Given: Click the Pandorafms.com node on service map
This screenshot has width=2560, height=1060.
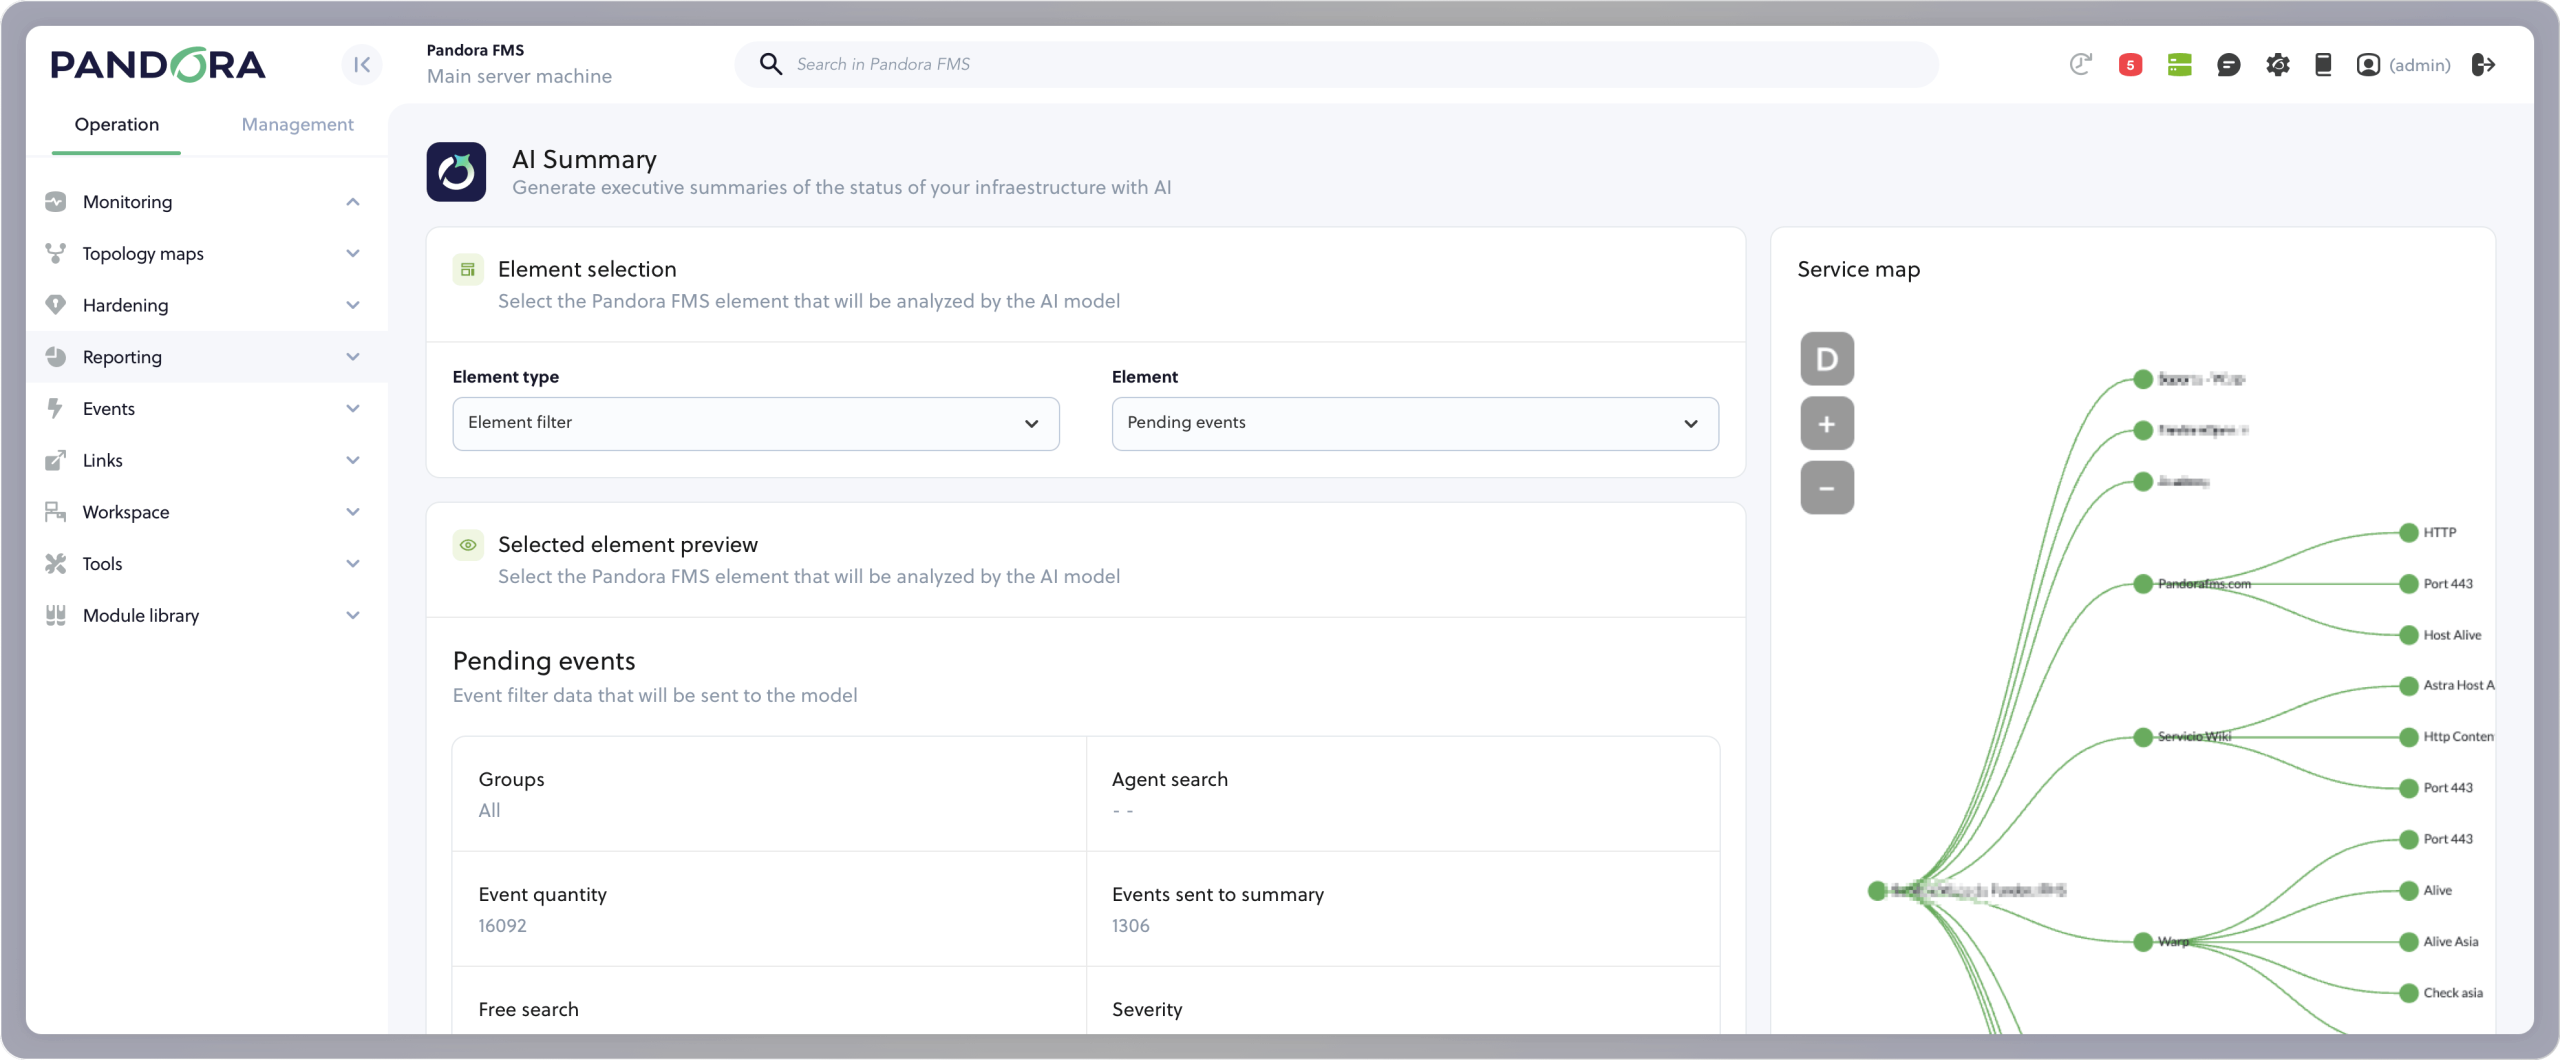Looking at the screenshot, I should coord(2143,584).
